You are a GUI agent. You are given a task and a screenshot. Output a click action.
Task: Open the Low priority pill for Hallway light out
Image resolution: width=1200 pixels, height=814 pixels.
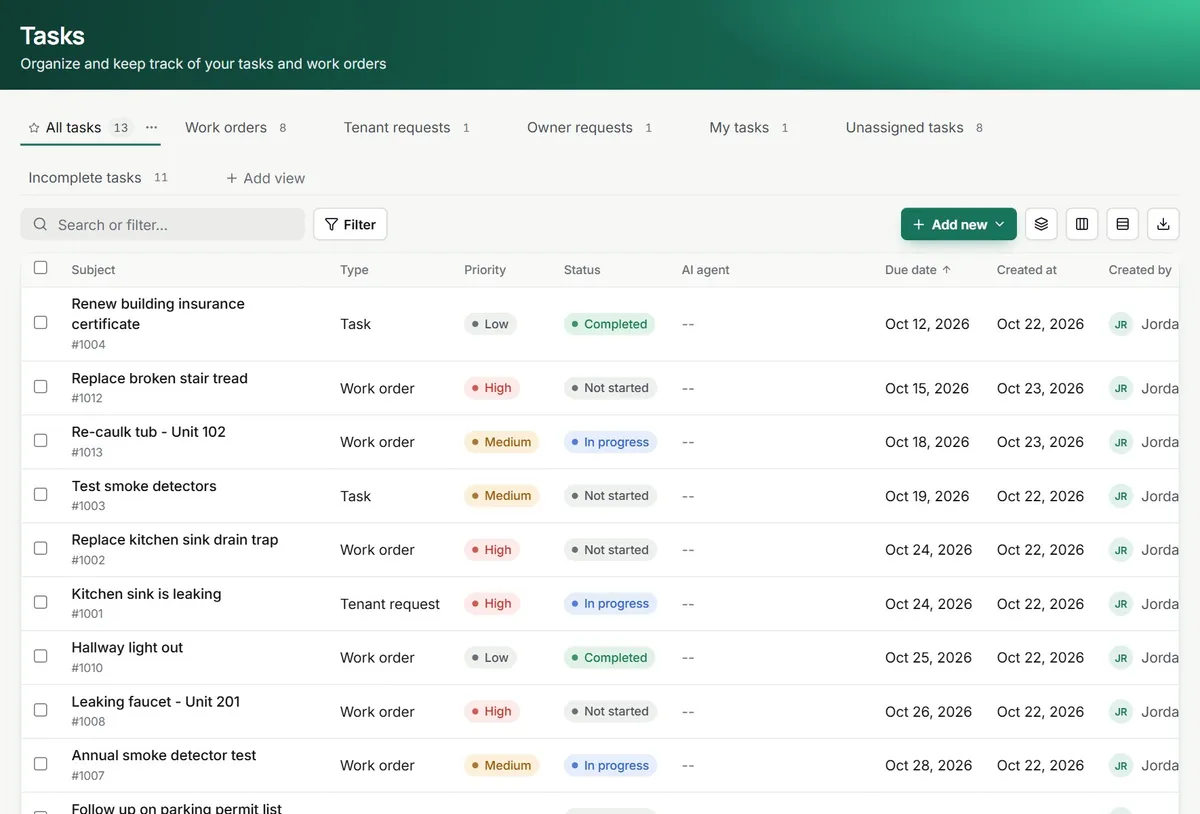[490, 658]
